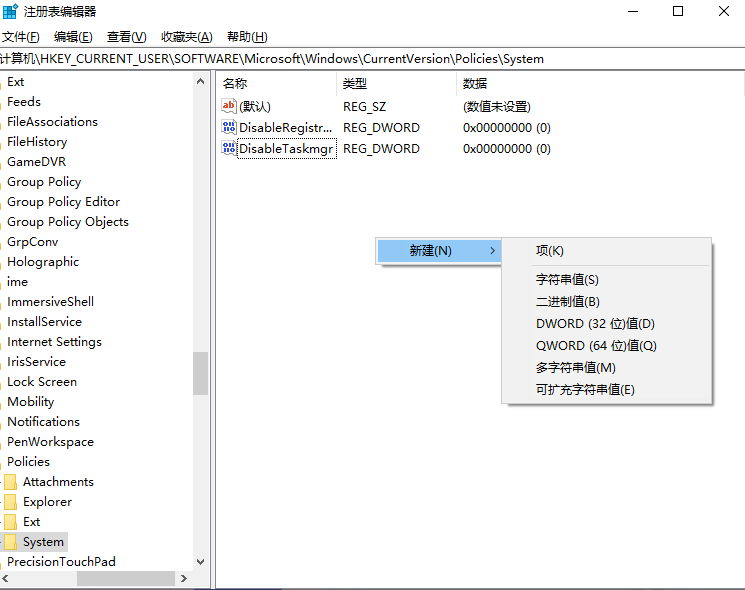Select the System folder icon in tree
The width and height of the screenshot is (745, 590).
pyautogui.click(x=10, y=542)
